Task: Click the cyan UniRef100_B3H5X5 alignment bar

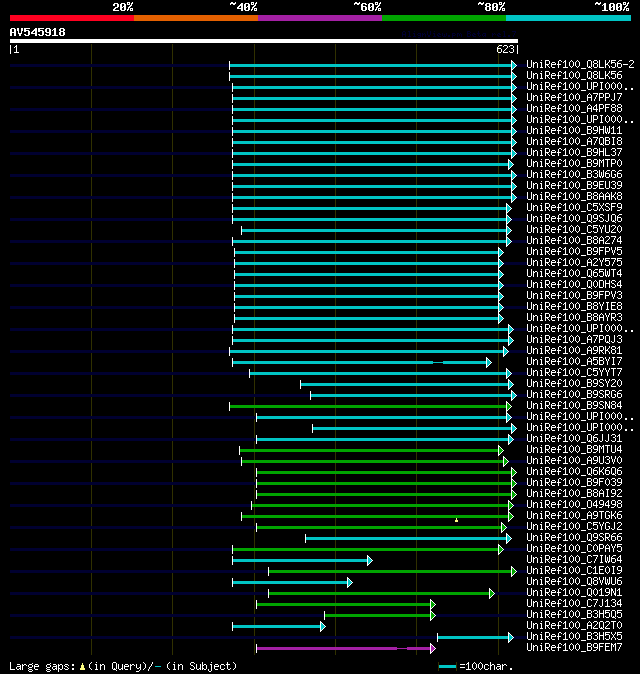Action: click(473, 637)
